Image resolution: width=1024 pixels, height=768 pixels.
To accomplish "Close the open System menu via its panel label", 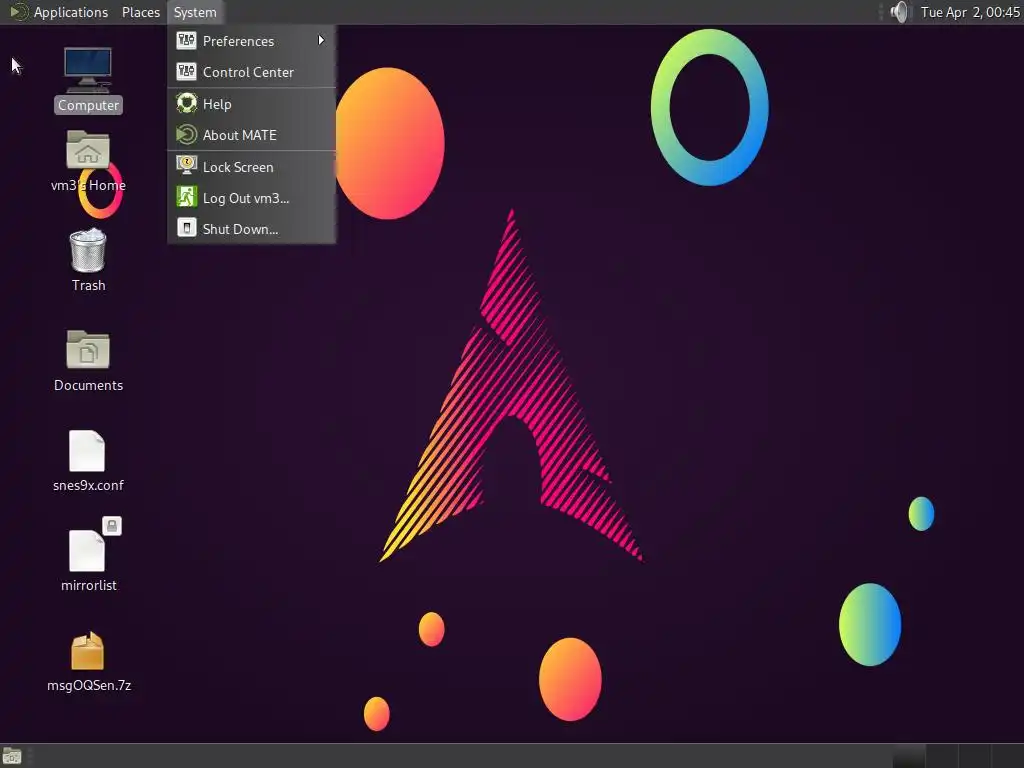I will click(x=195, y=12).
